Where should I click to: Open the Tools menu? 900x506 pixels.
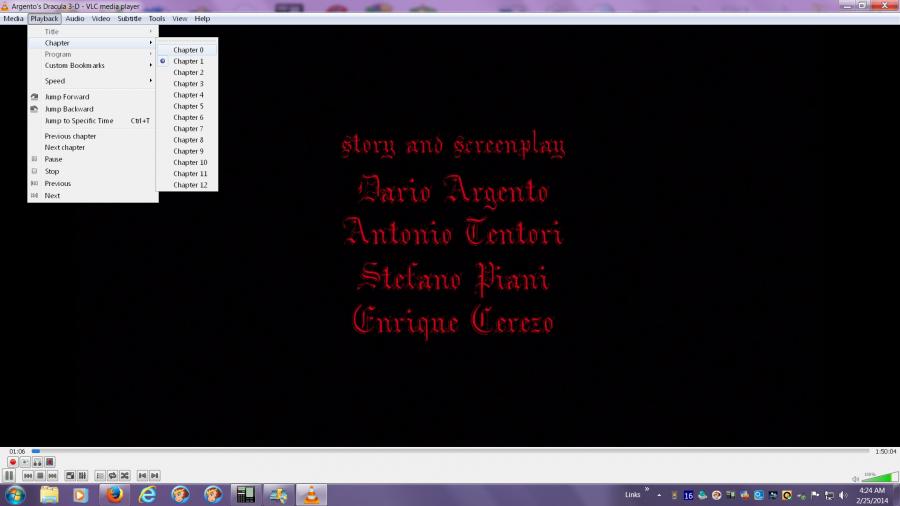coord(157,18)
